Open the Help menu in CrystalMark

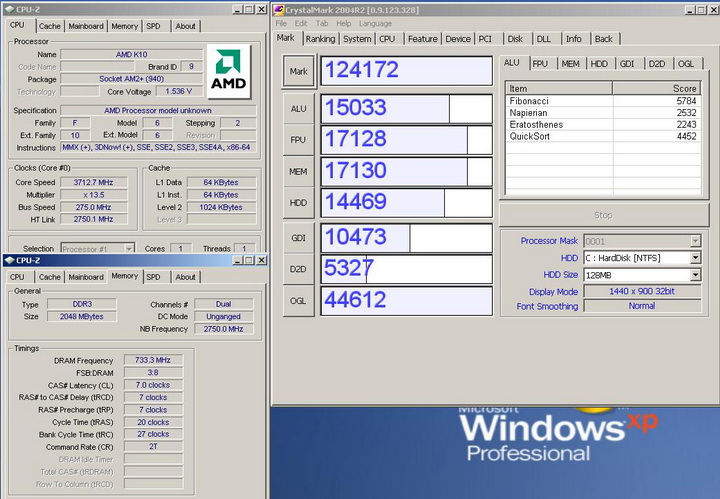pyautogui.click(x=343, y=23)
